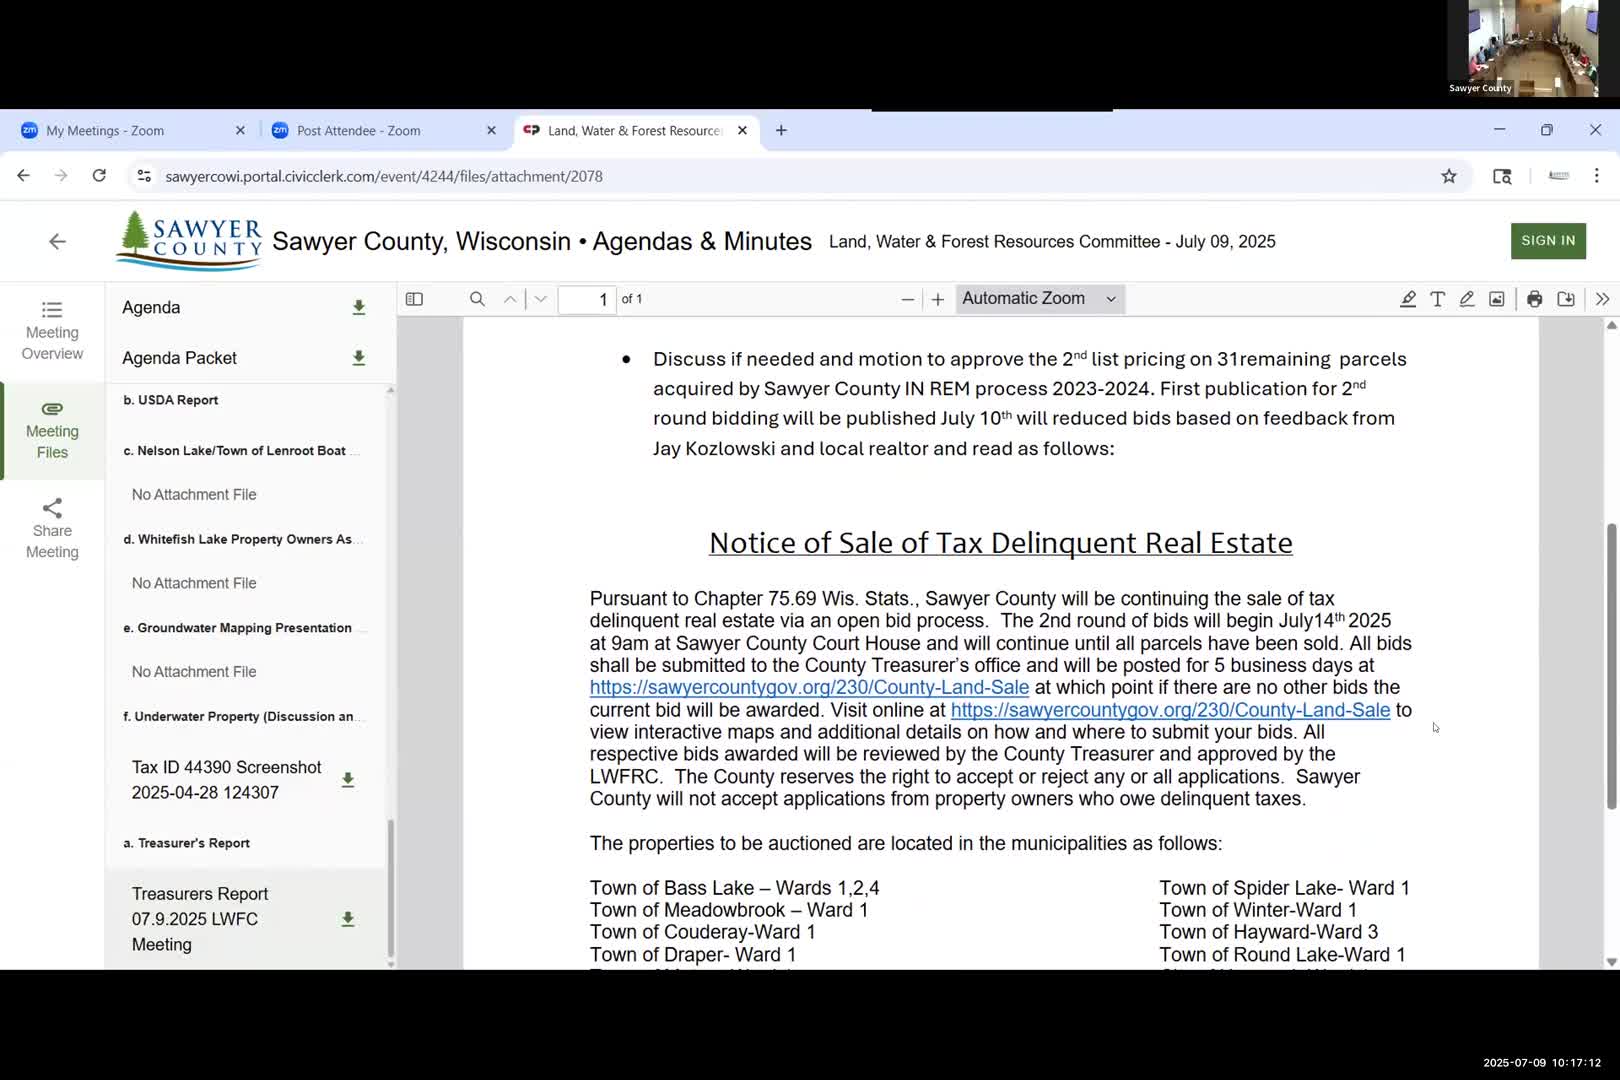Click the PDF zoom out minus button

pos(907,299)
